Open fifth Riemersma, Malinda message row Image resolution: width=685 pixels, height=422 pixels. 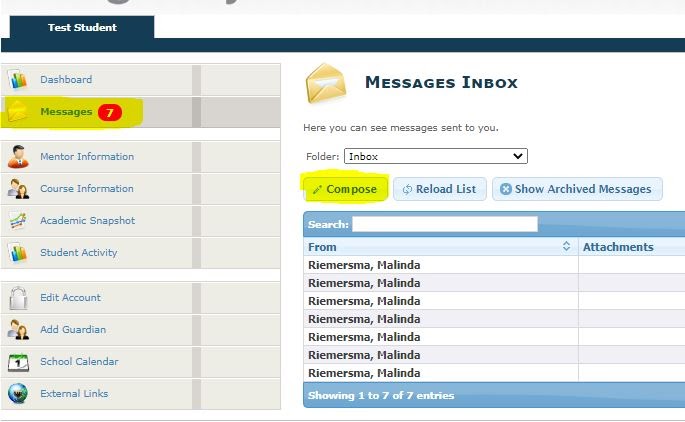coord(364,337)
